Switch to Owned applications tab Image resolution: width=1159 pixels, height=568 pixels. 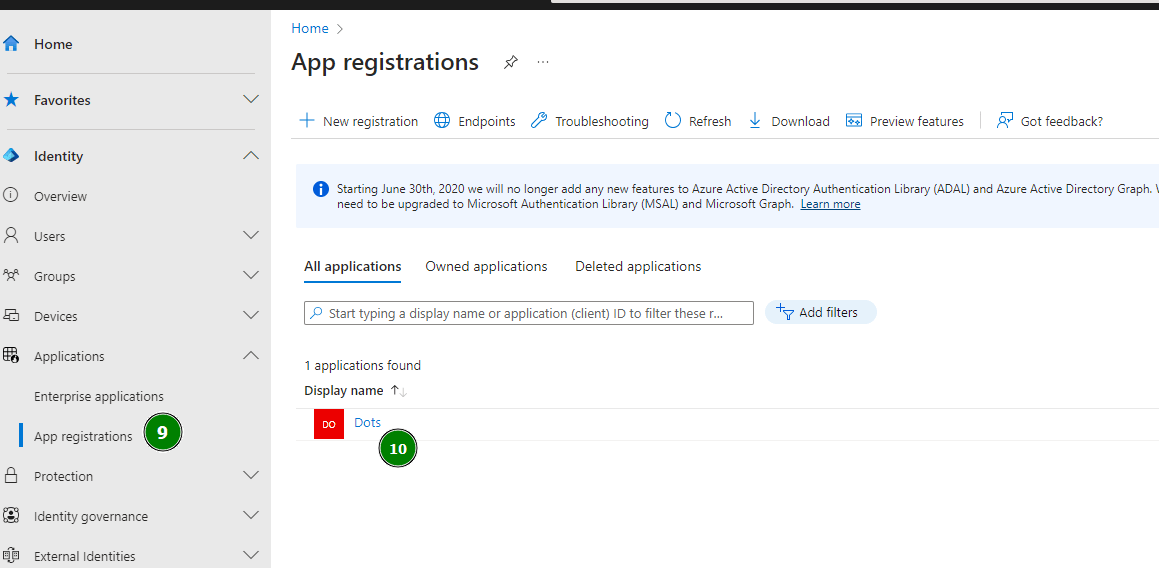pyautogui.click(x=486, y=266)
